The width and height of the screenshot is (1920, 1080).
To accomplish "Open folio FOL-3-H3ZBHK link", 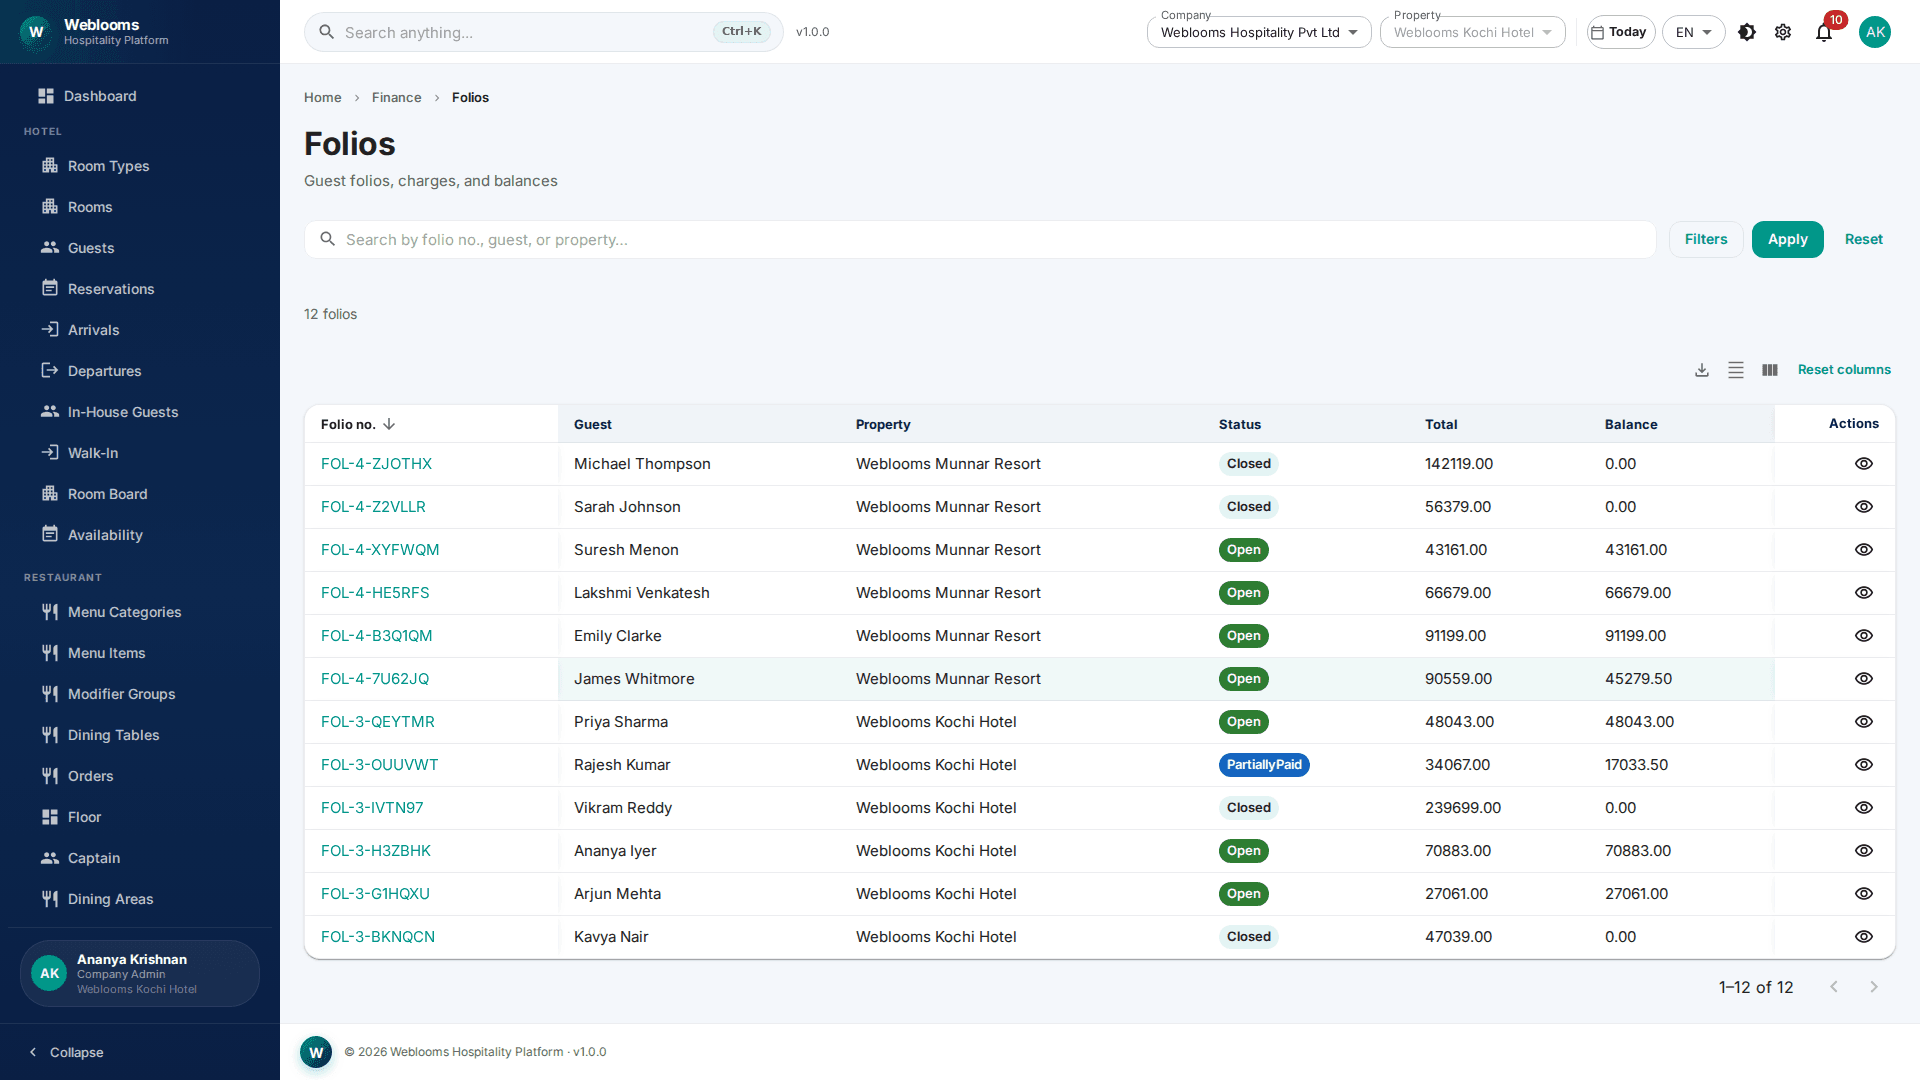I will click(x=375, y=851).
